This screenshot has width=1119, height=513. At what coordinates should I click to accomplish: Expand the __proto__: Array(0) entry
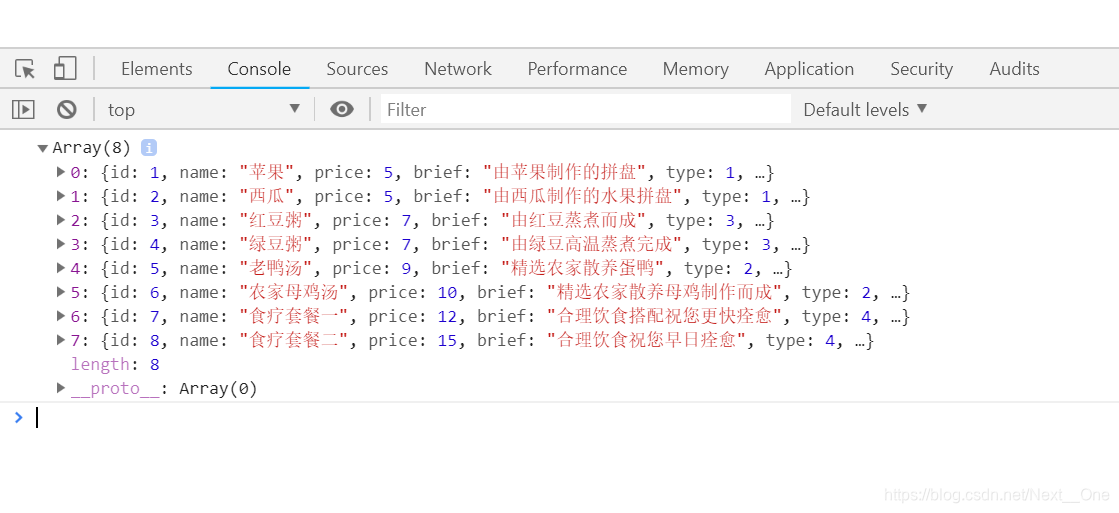pyautogui.click(x=61, y=388)
